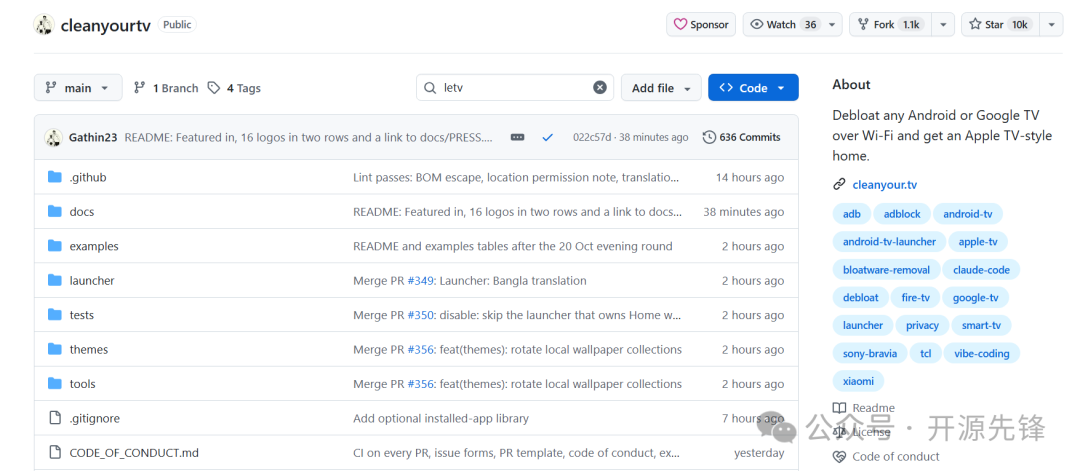Open the Add file dropdown

tap(661, 87)
